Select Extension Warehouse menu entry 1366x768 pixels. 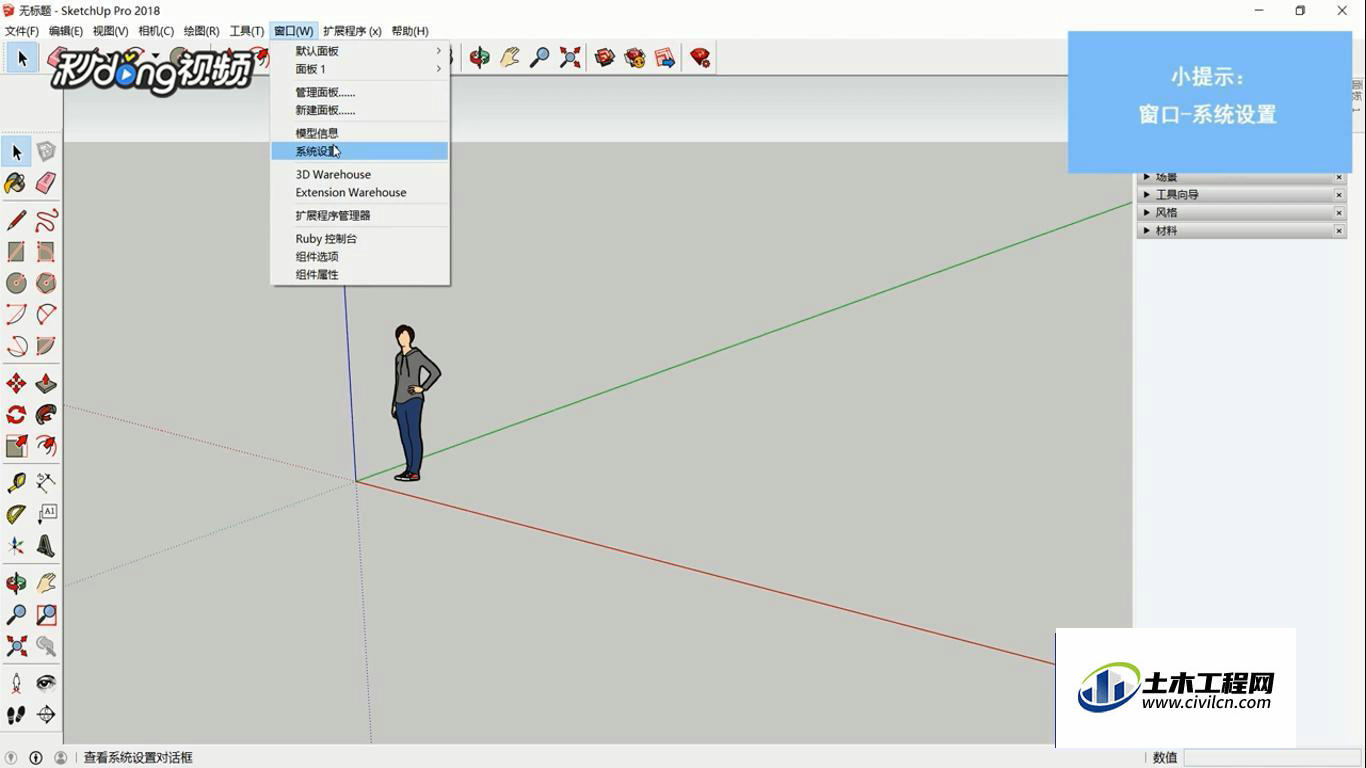(x=360, y=192)
